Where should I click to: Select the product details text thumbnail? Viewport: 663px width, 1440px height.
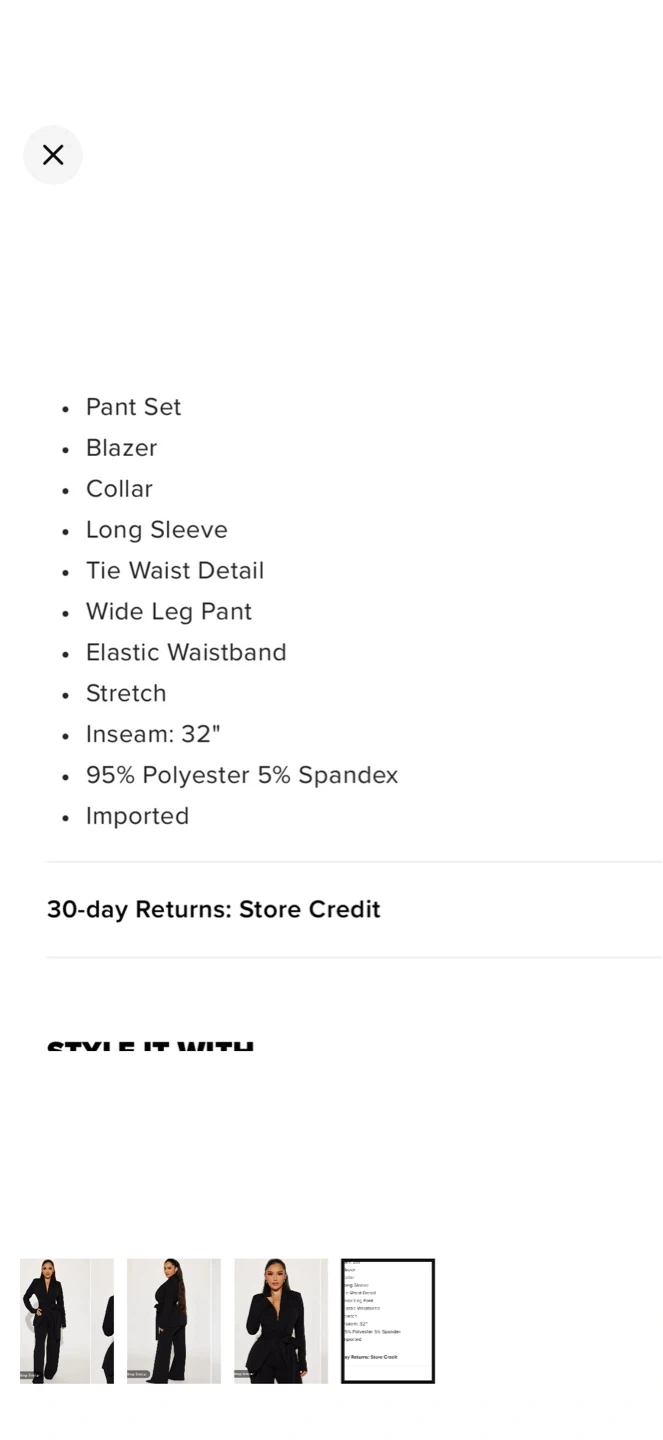pos(388,1320)
